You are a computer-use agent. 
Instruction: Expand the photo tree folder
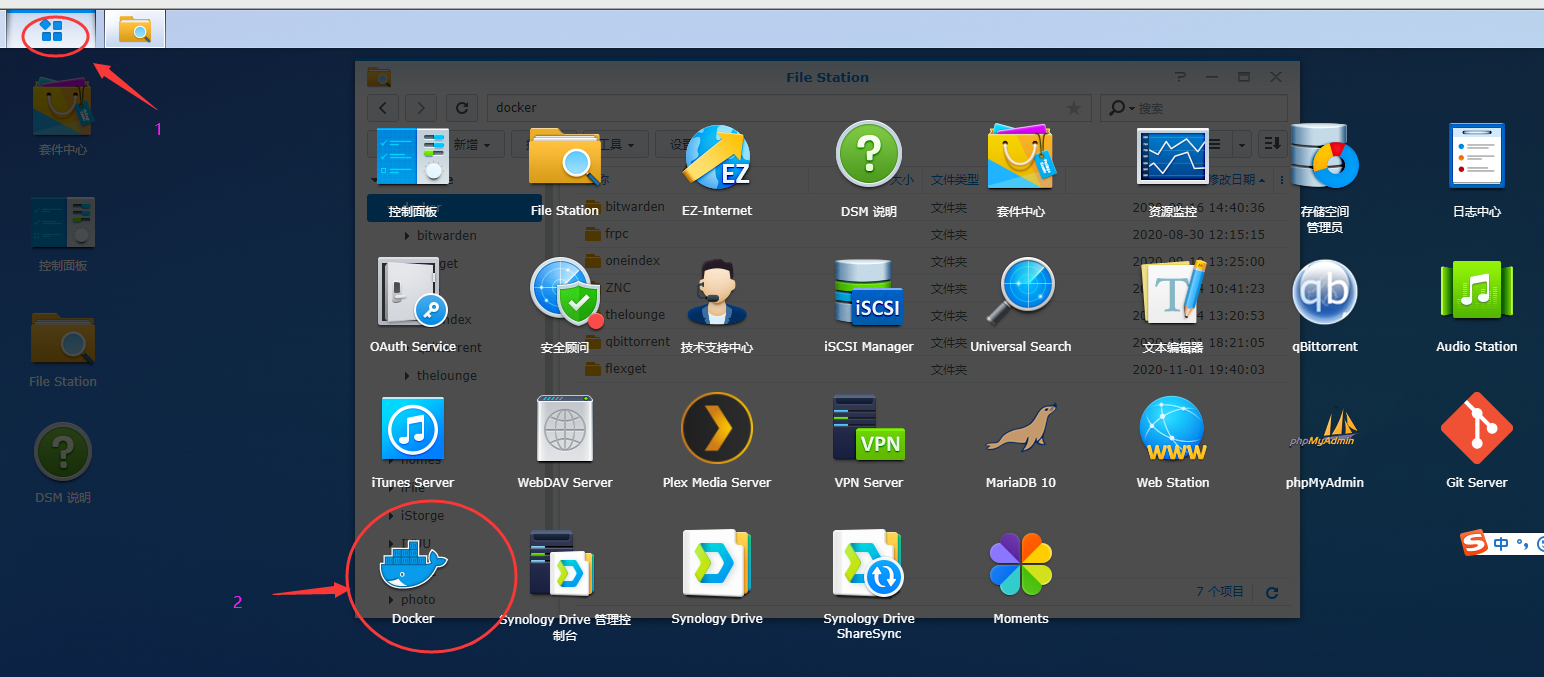pyautogui.click(x=391, y=600)
